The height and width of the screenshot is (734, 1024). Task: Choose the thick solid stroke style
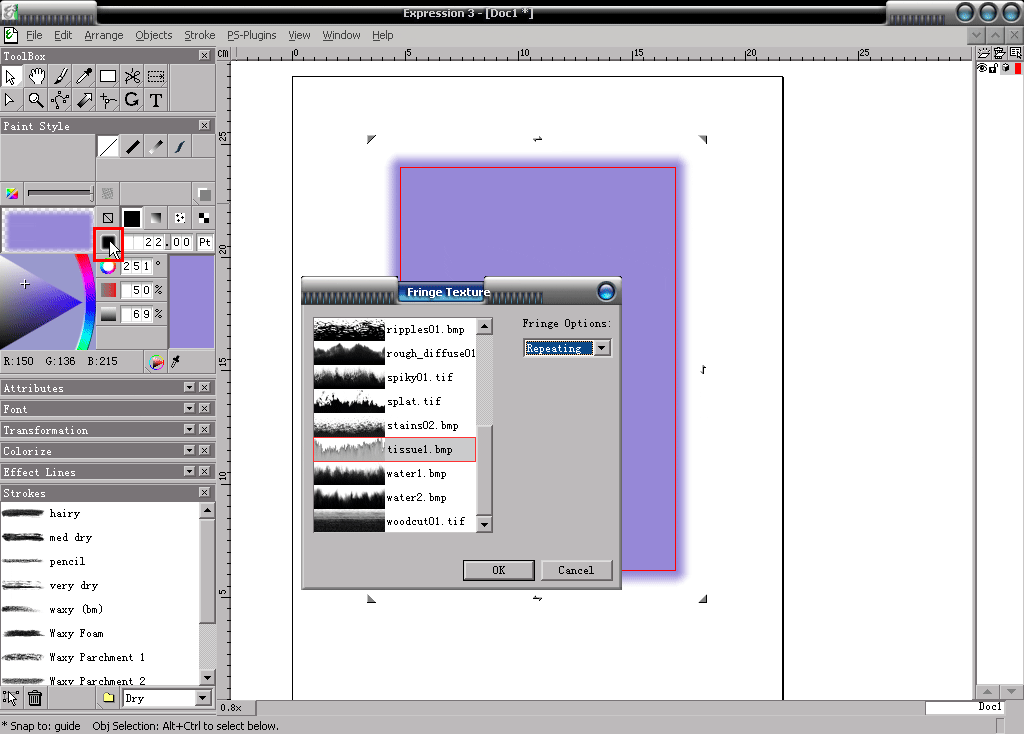click(132, 147)
